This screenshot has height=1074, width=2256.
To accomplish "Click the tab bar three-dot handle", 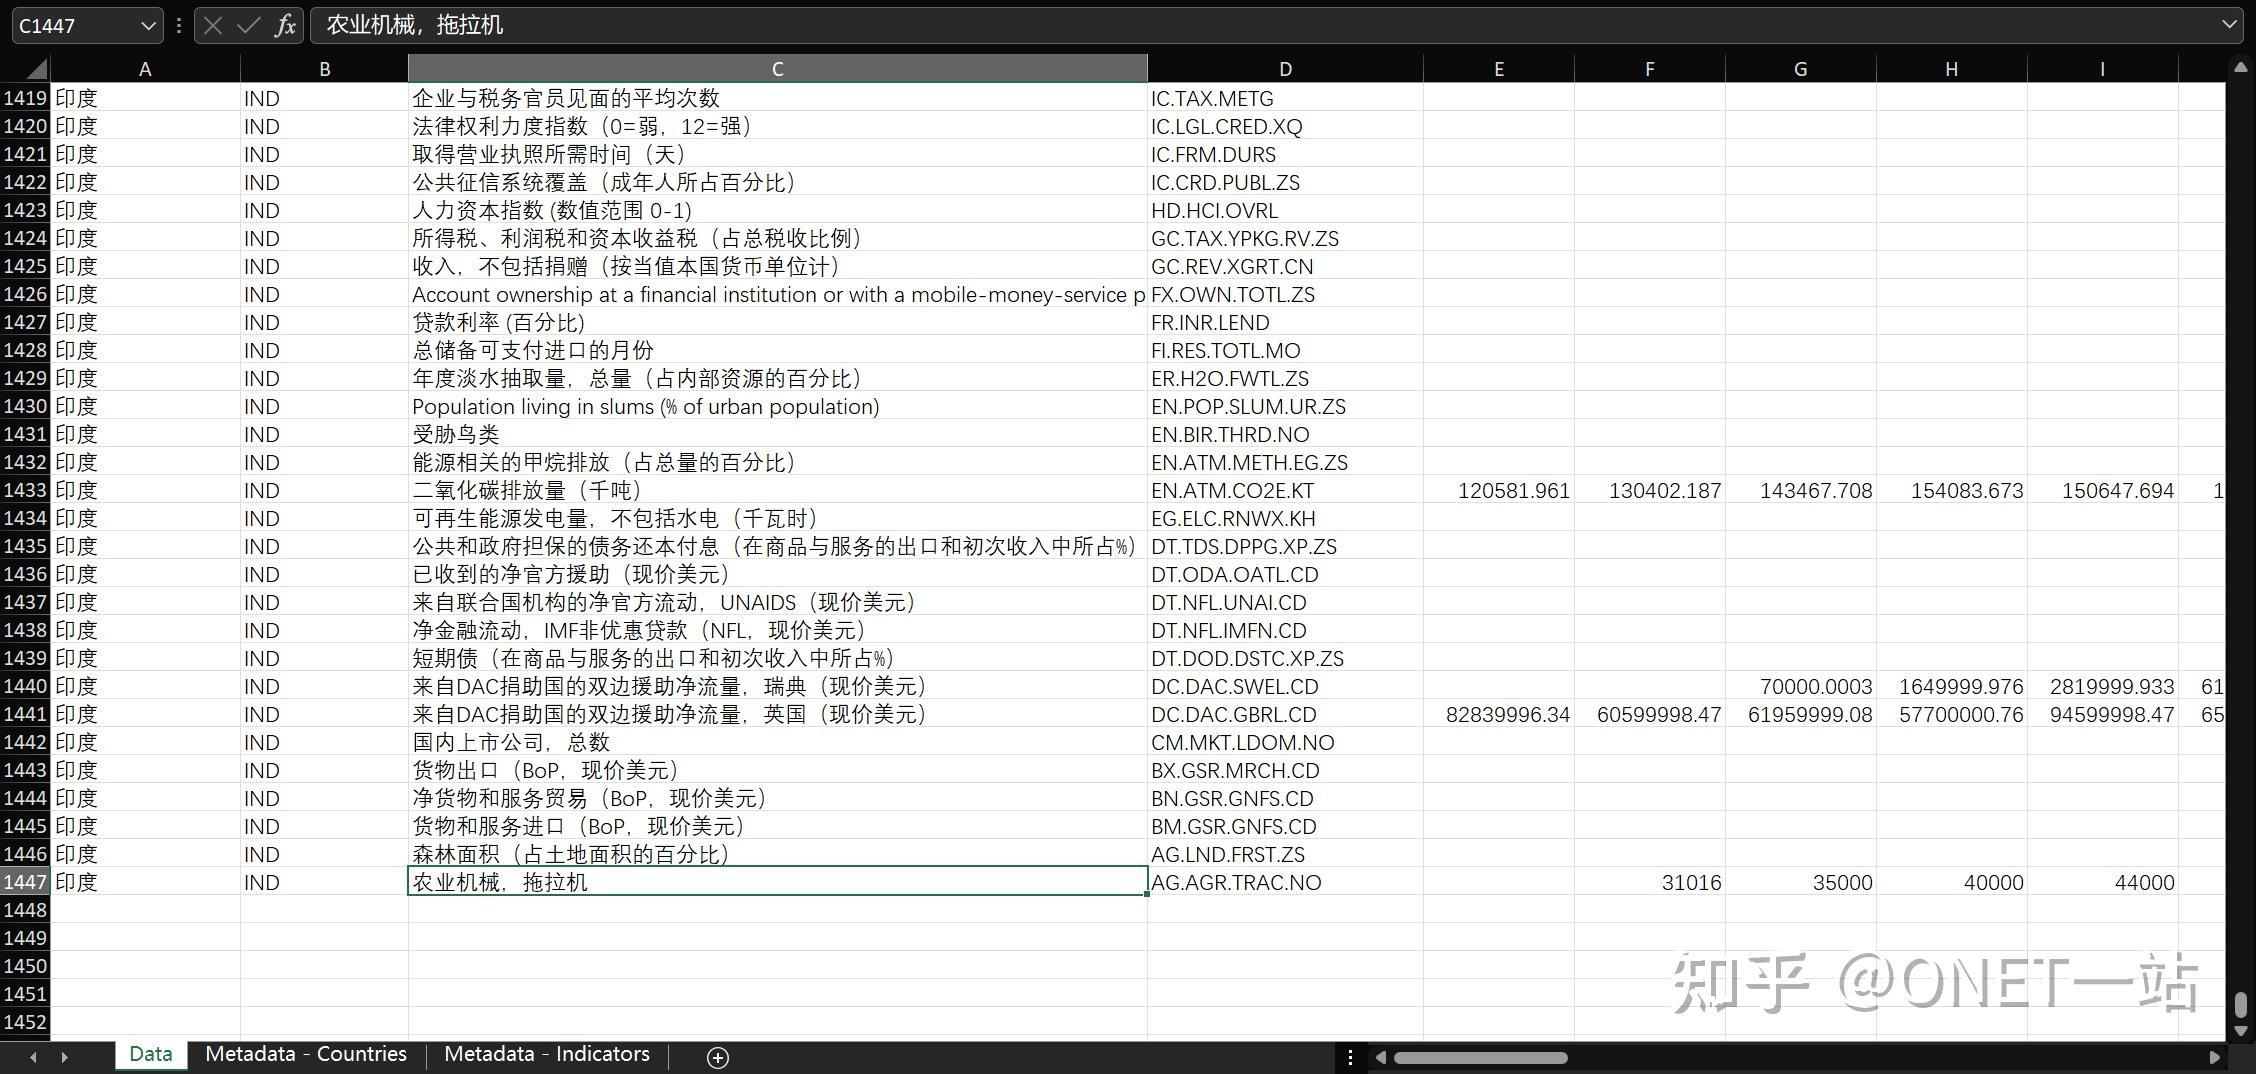I will pyautogui.click(x=1350, y=1057).
